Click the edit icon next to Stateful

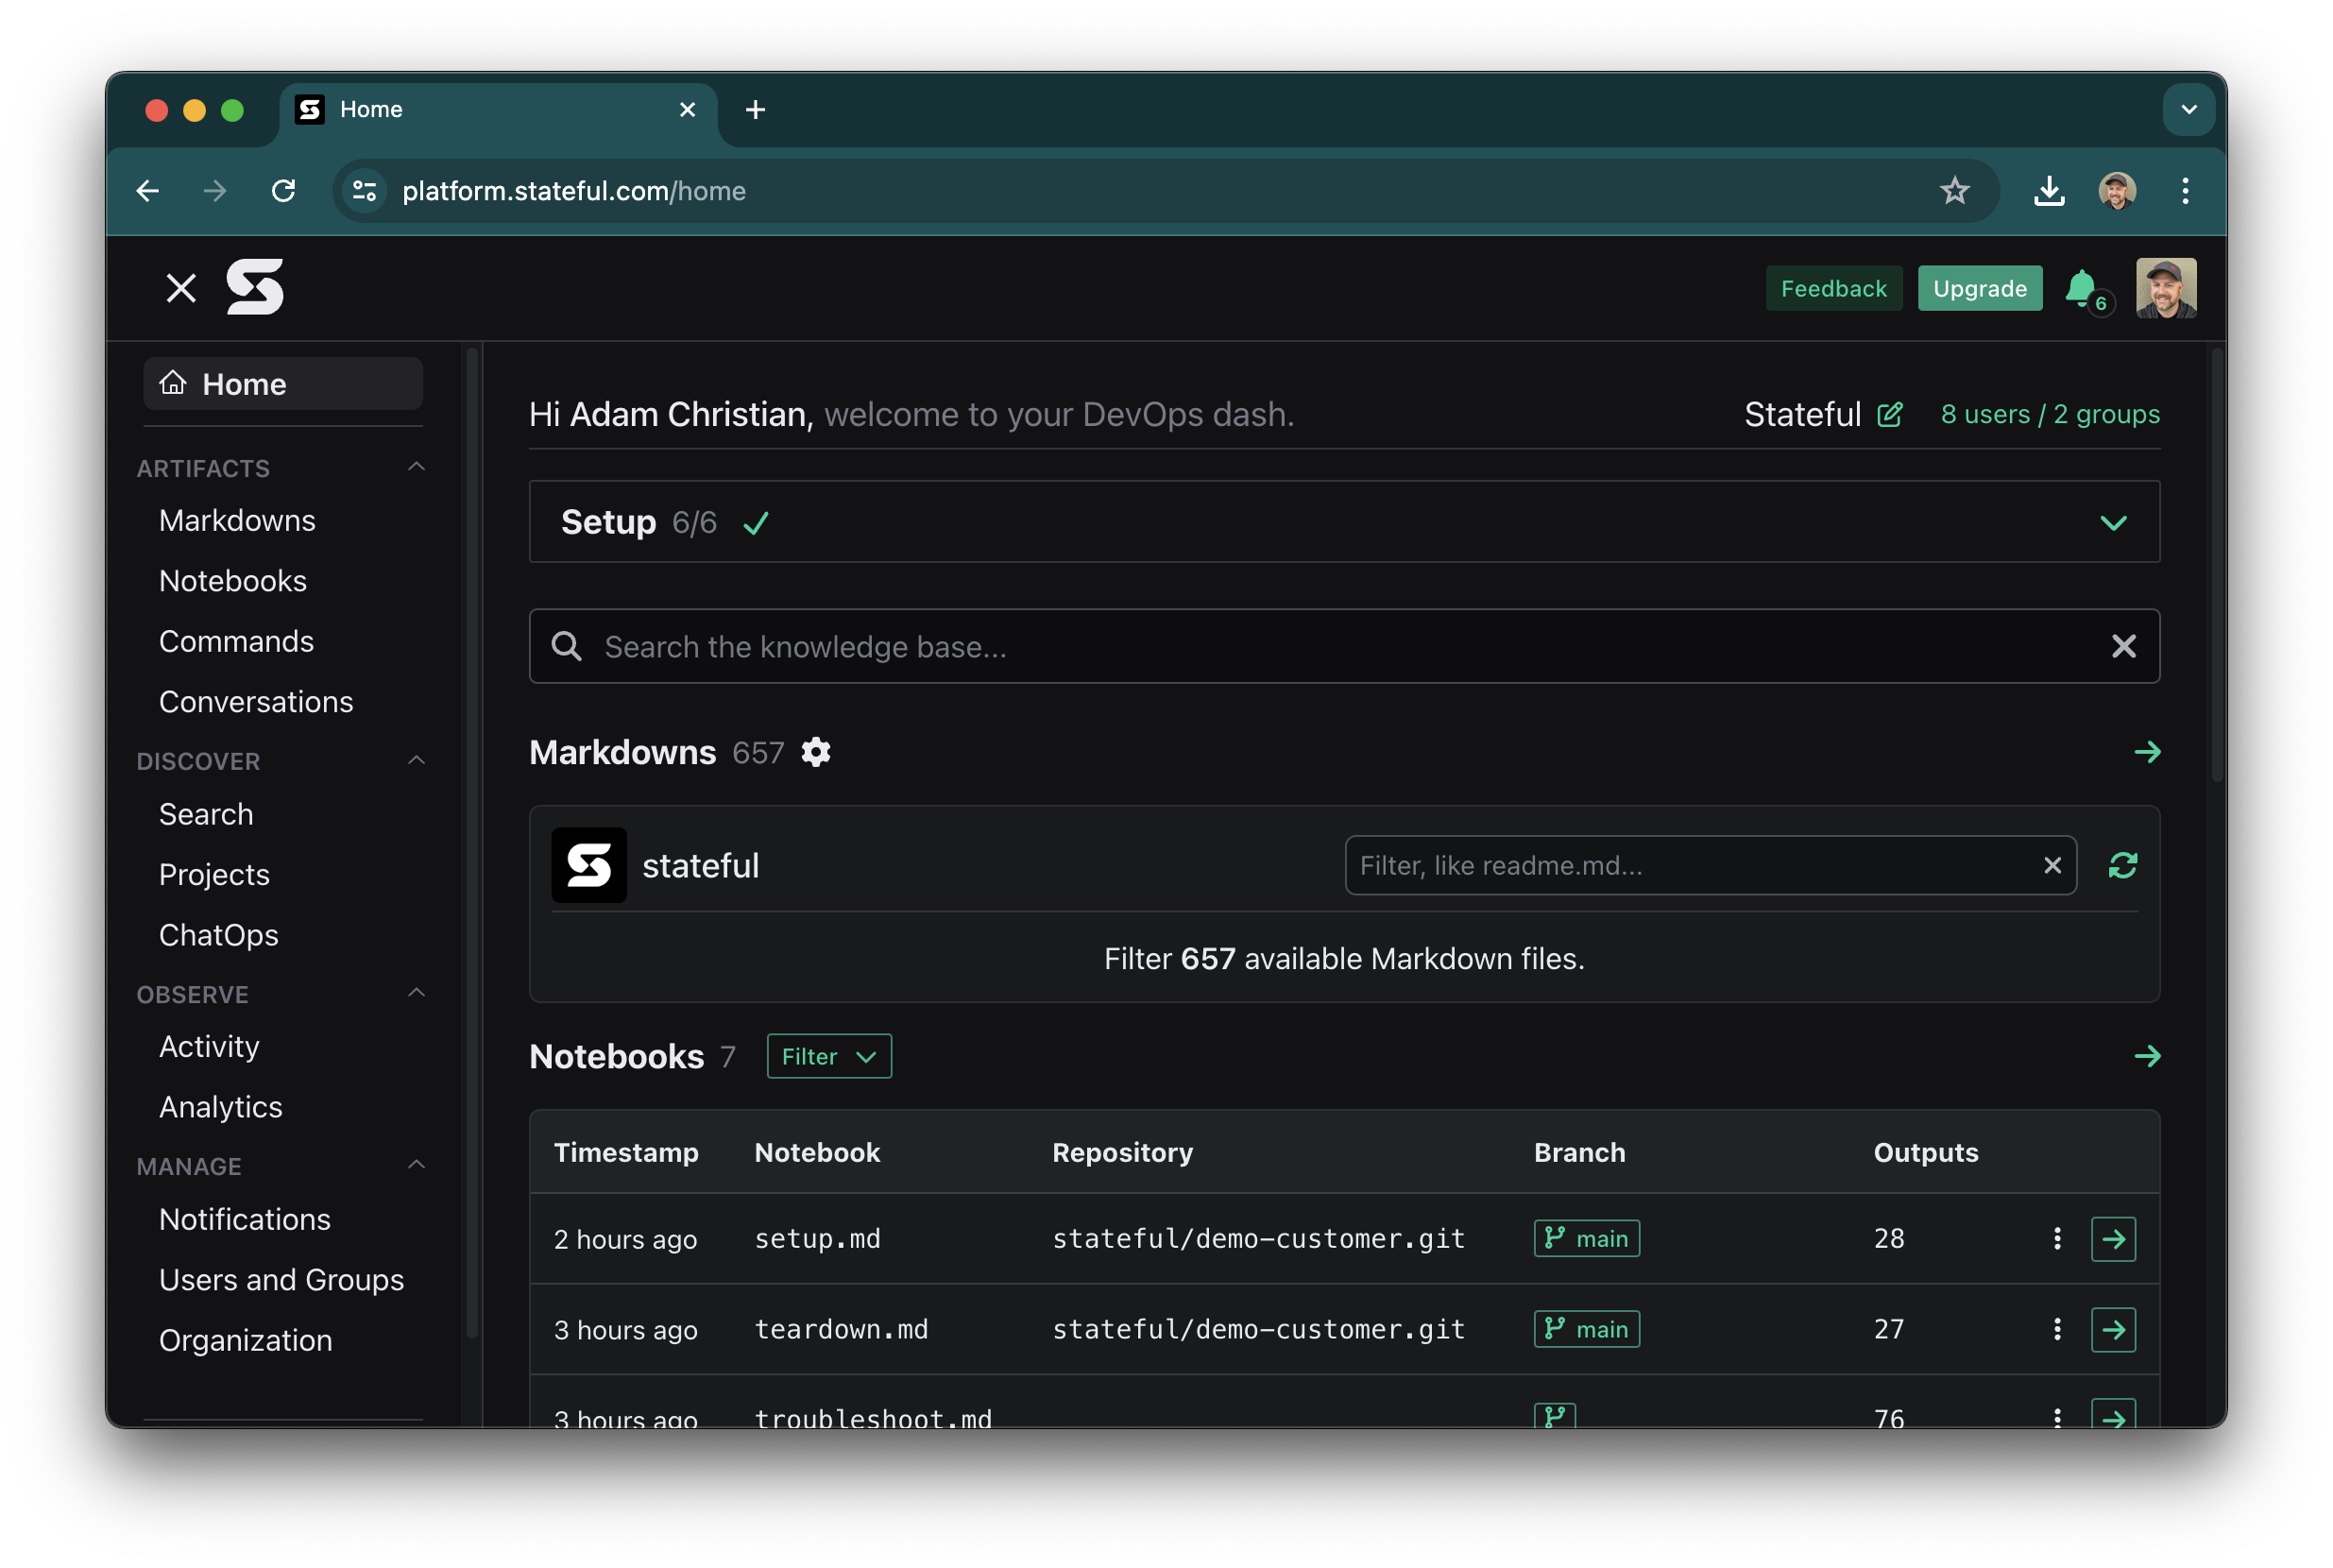1890,414
